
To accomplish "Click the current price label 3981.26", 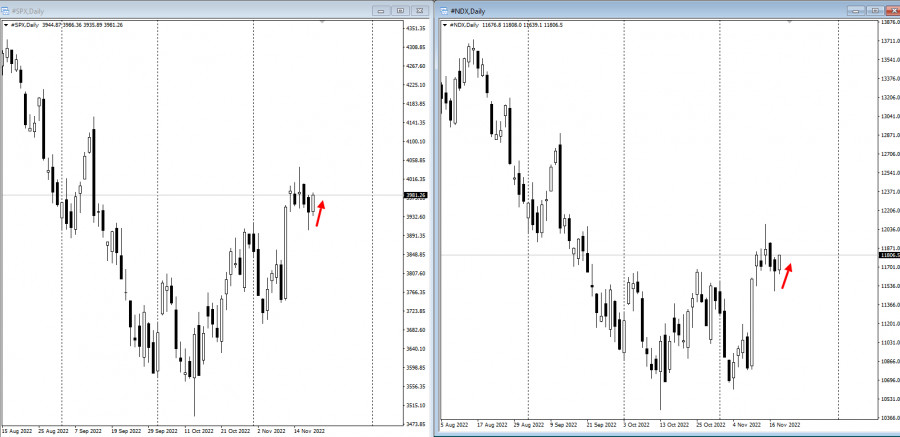I will pos(416,195).
